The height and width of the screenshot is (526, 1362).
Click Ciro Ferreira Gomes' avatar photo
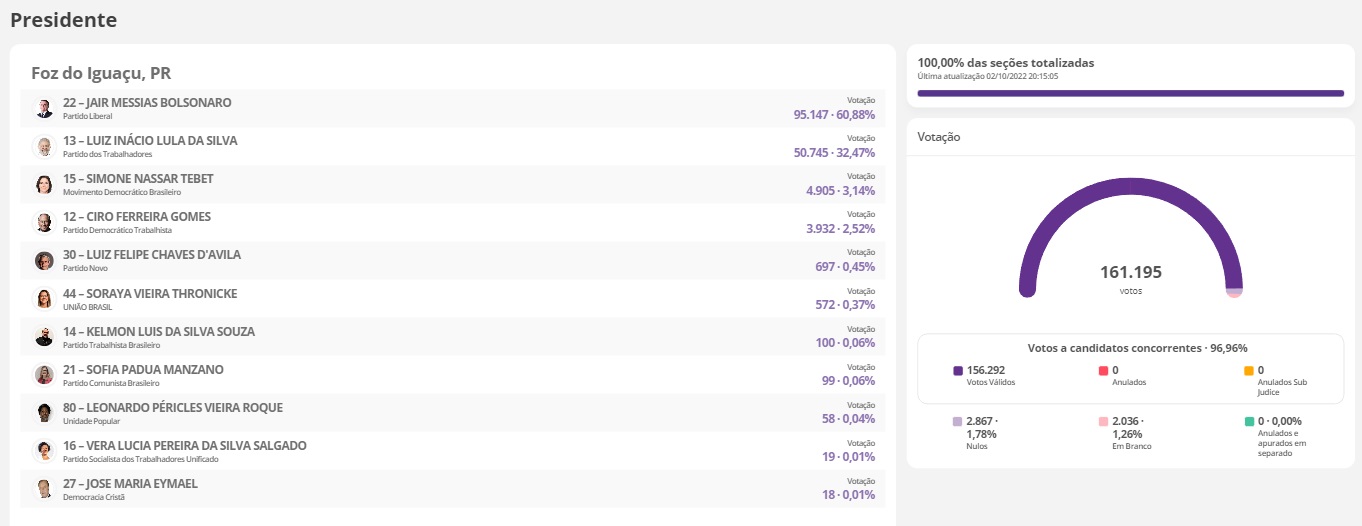tap(44, 222)
